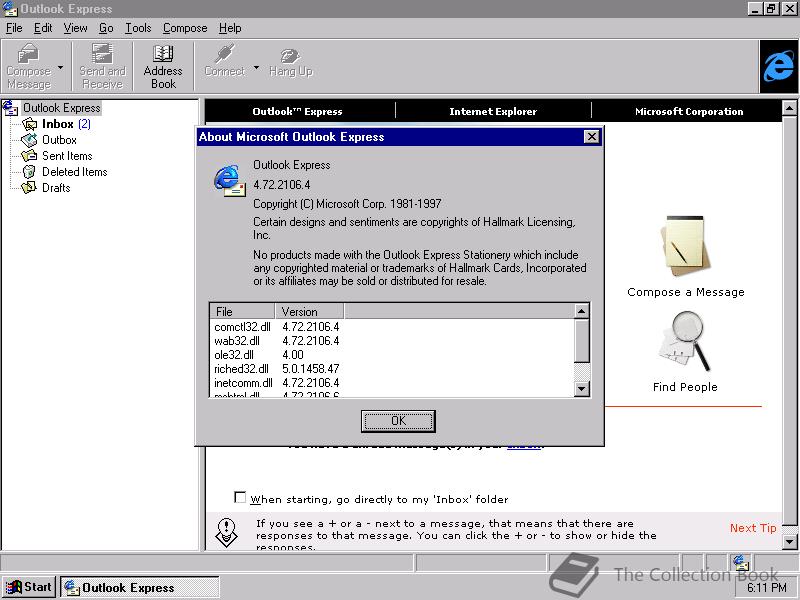Open the Edit menu
Viewport: 800px width, 600px height.
(43, 28)
